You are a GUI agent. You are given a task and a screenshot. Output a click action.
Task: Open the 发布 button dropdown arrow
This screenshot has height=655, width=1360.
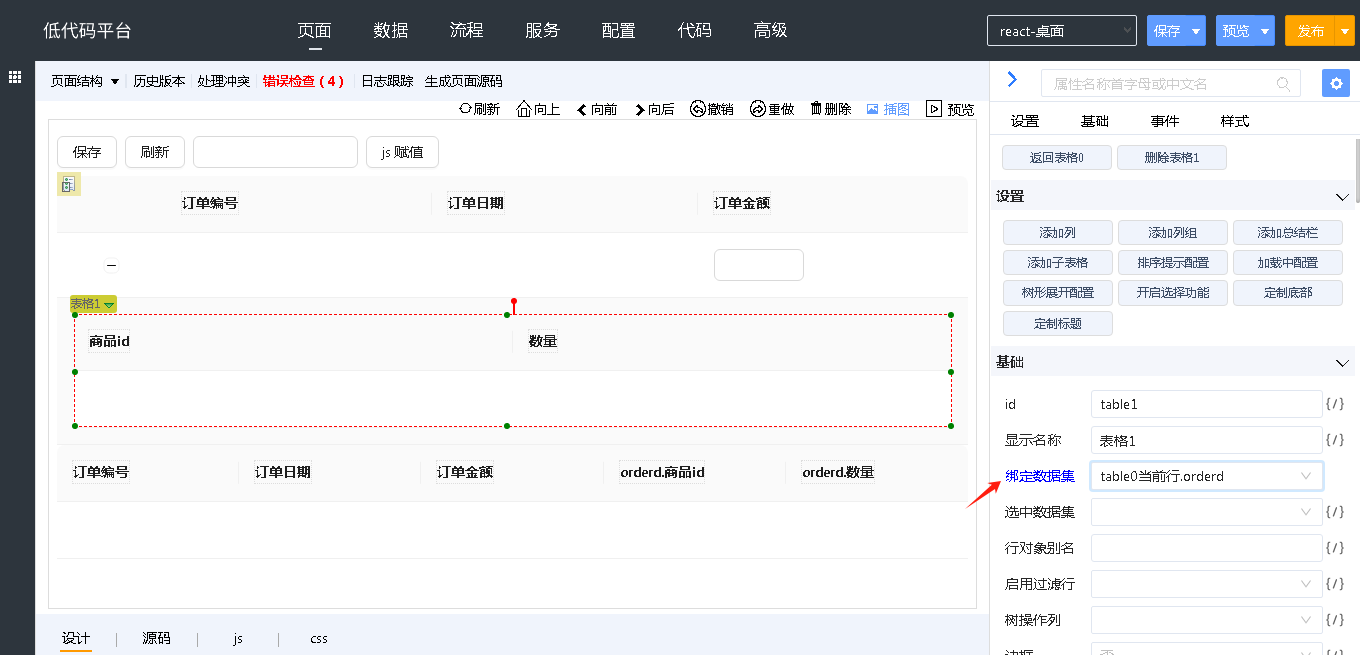(x=1344, y=31)
